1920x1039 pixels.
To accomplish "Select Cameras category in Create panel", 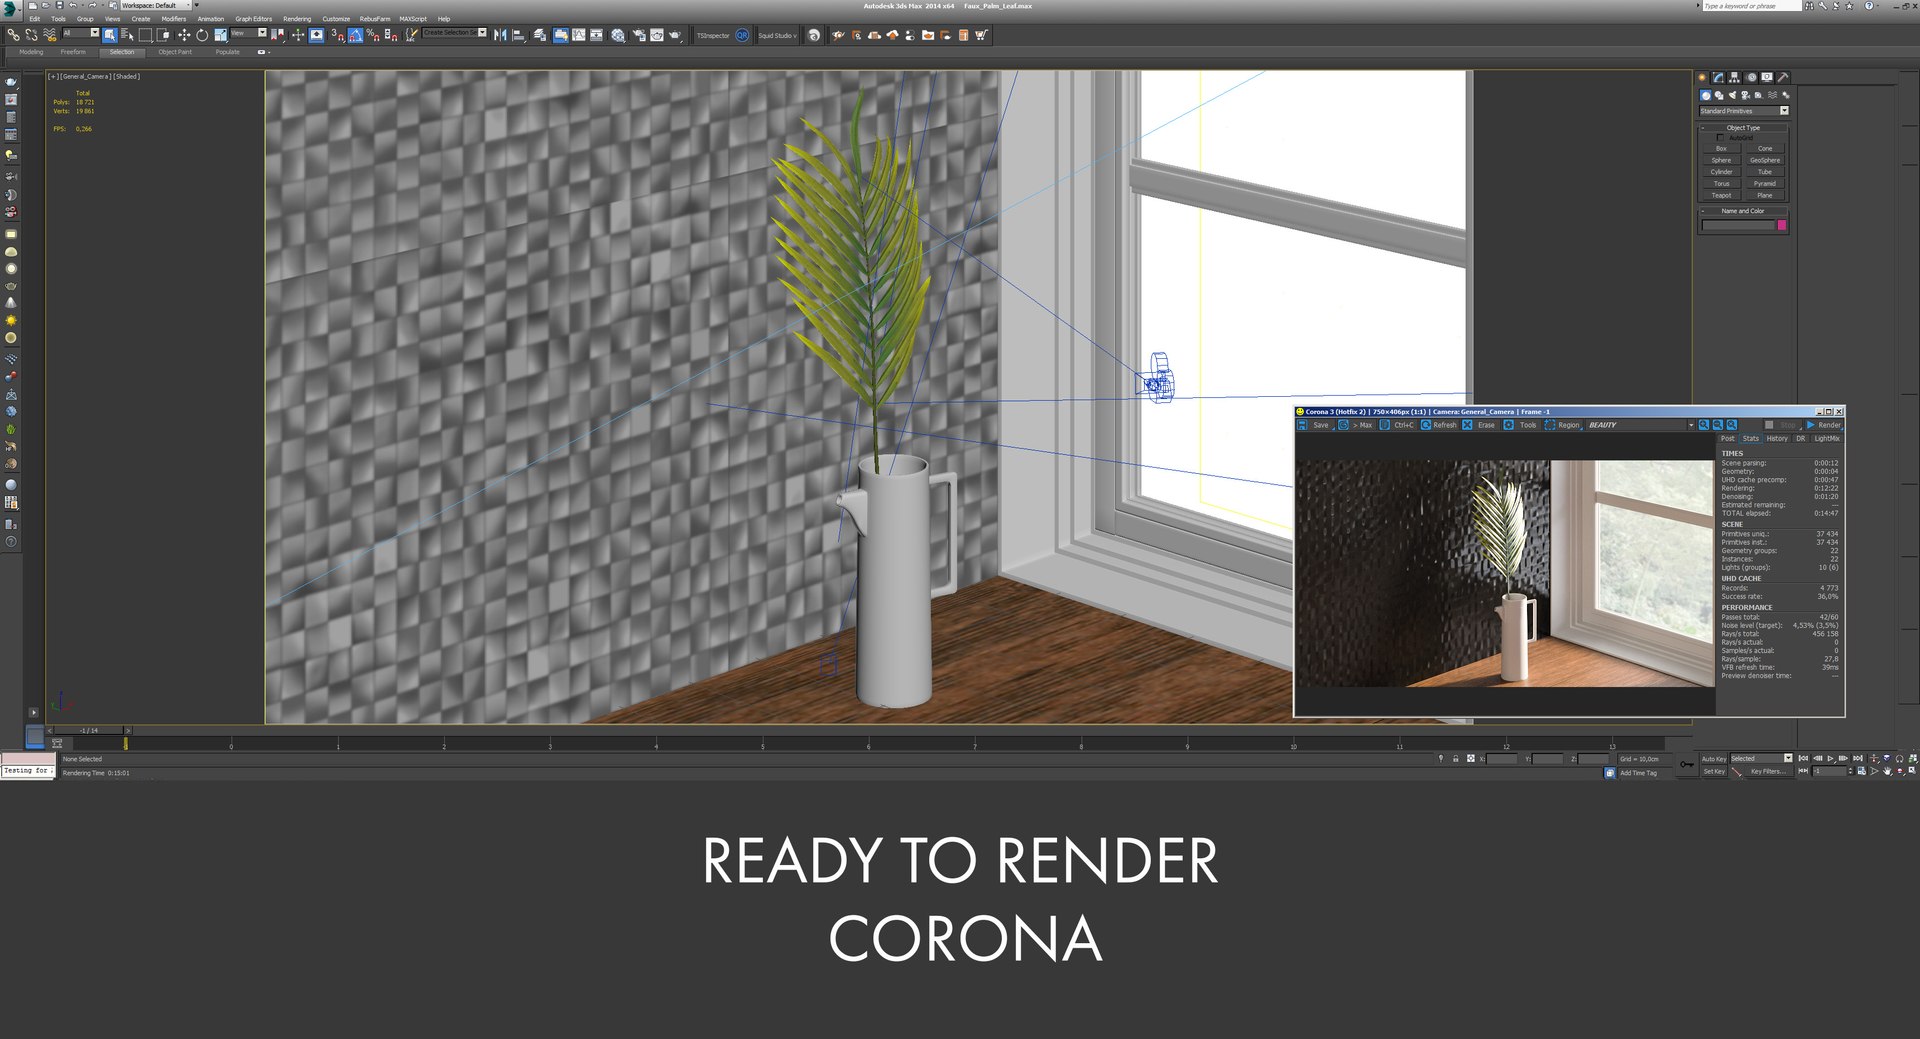I will (x=1746, y=95).
